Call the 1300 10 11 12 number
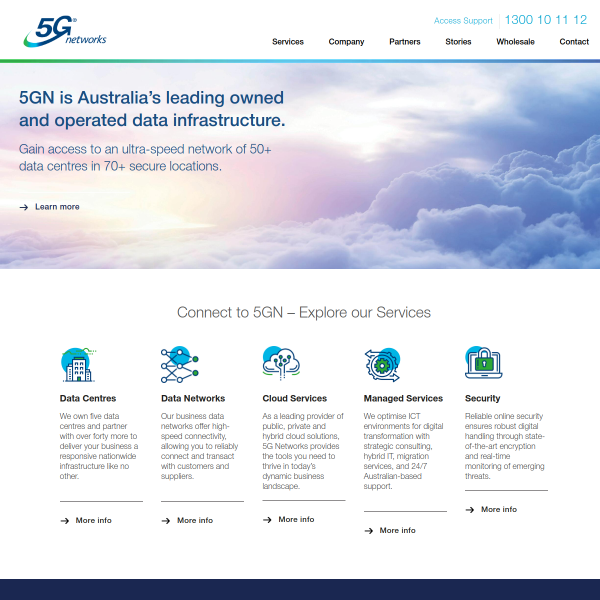This screenshot has width=600, height=600. click(x=546, y=20)
